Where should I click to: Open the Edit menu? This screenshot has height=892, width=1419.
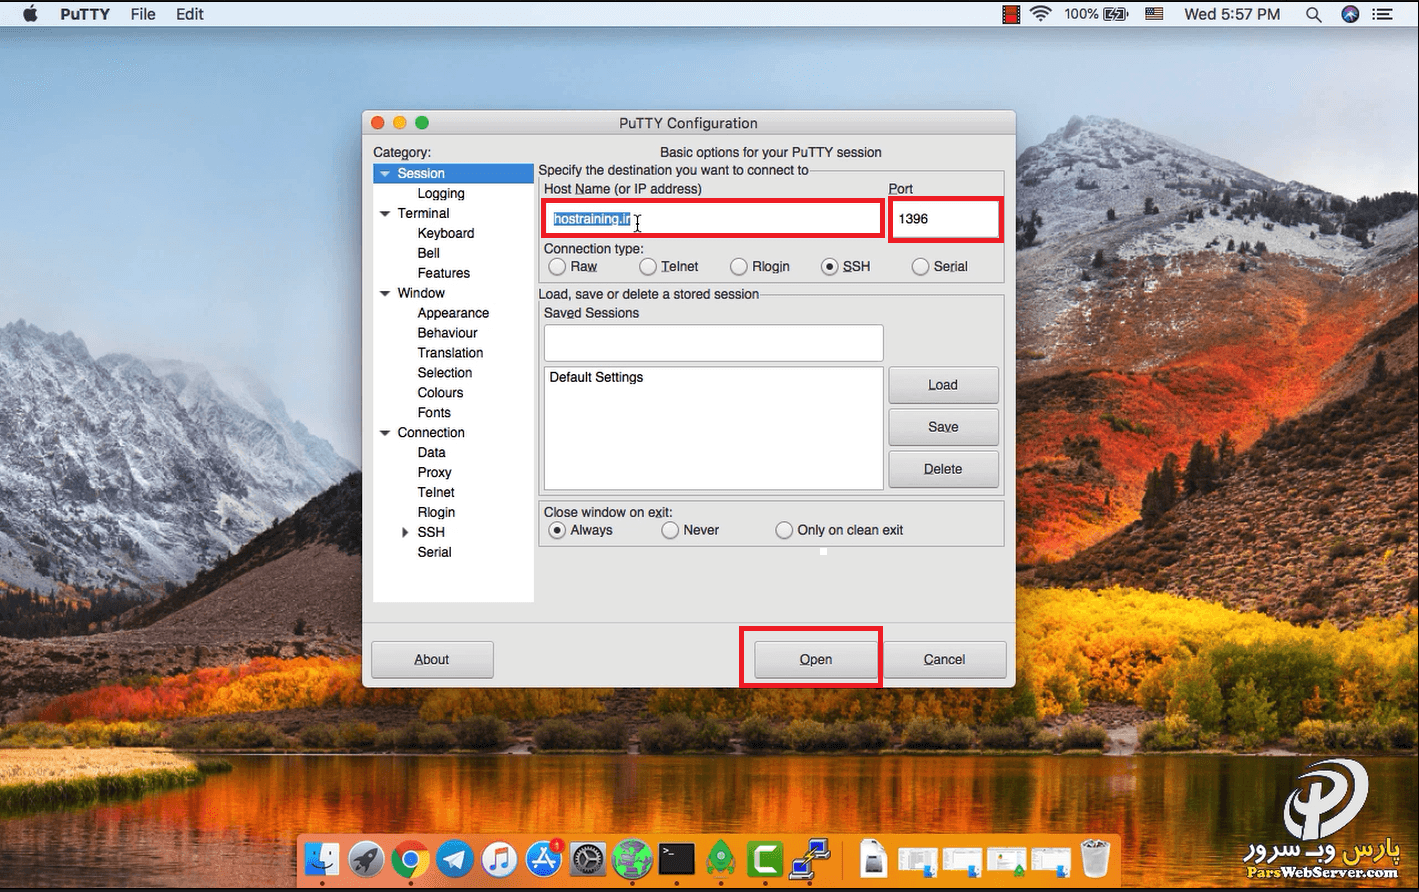(189, 14)
